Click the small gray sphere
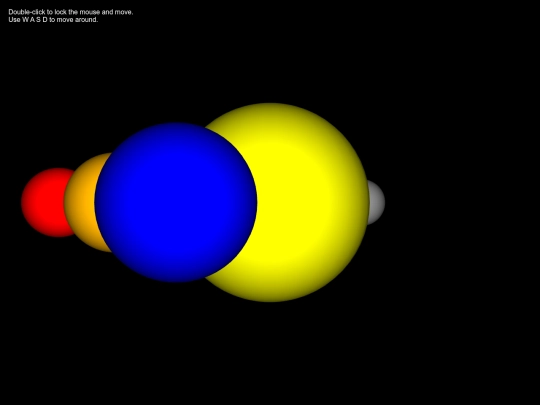The width and height of the screenshot is (540, 405). [x=376, y=202]
